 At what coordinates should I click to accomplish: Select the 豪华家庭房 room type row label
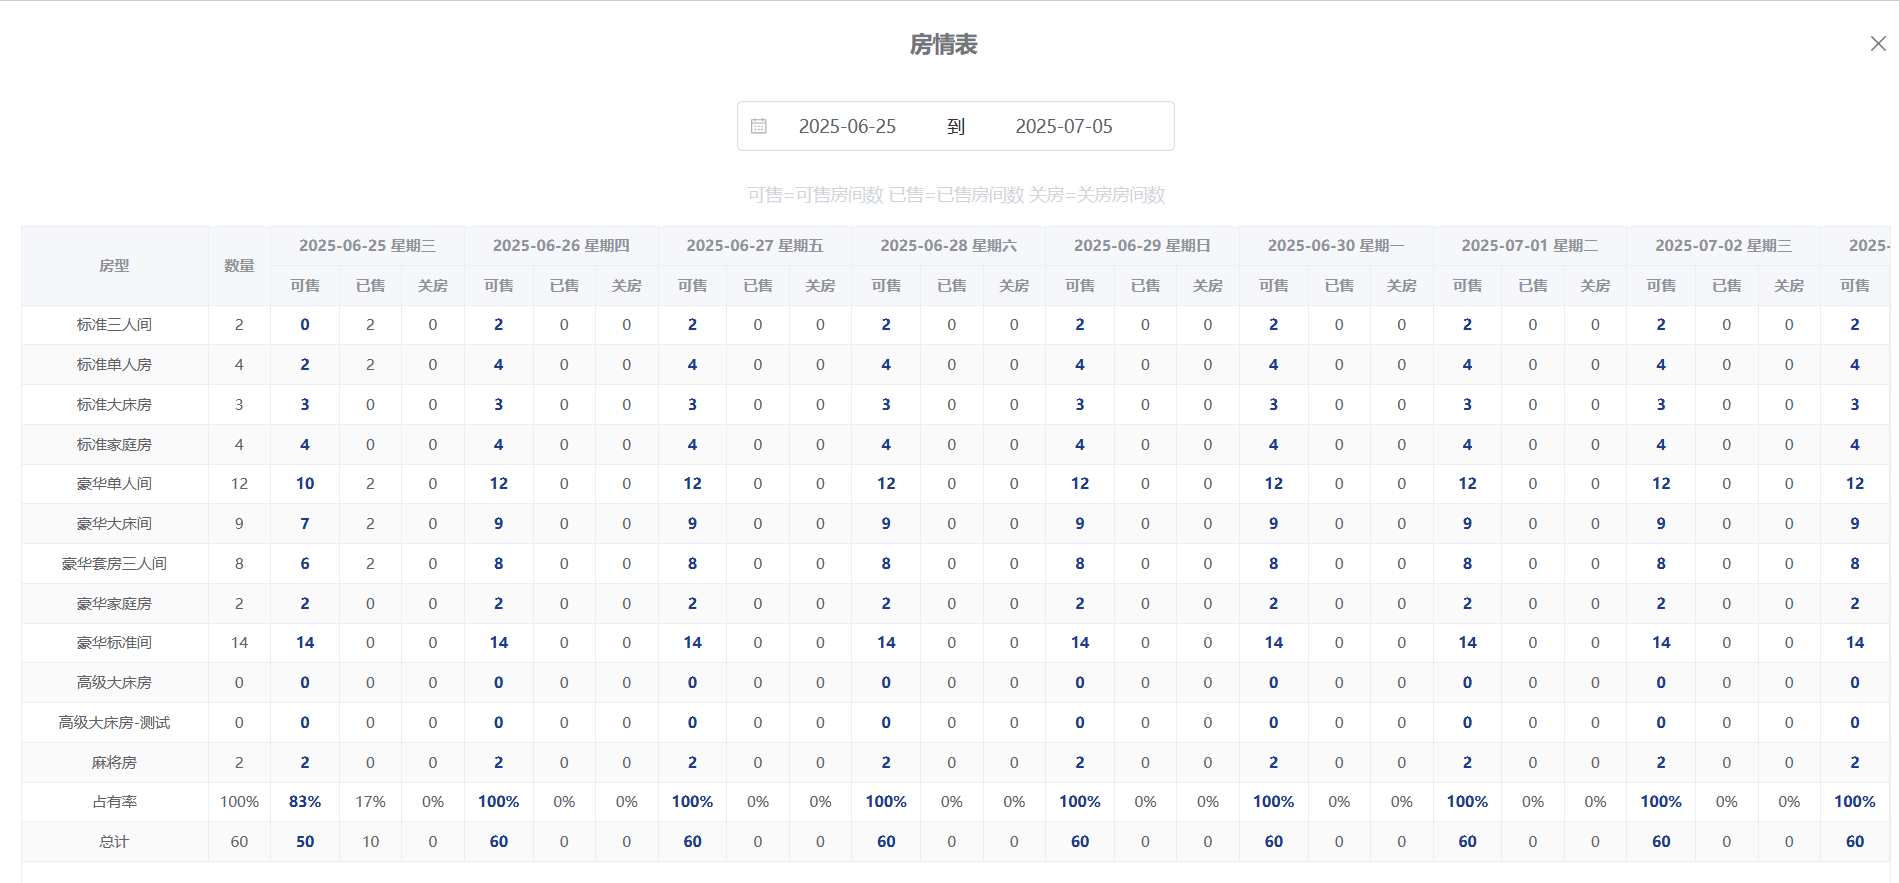[114, 604]
